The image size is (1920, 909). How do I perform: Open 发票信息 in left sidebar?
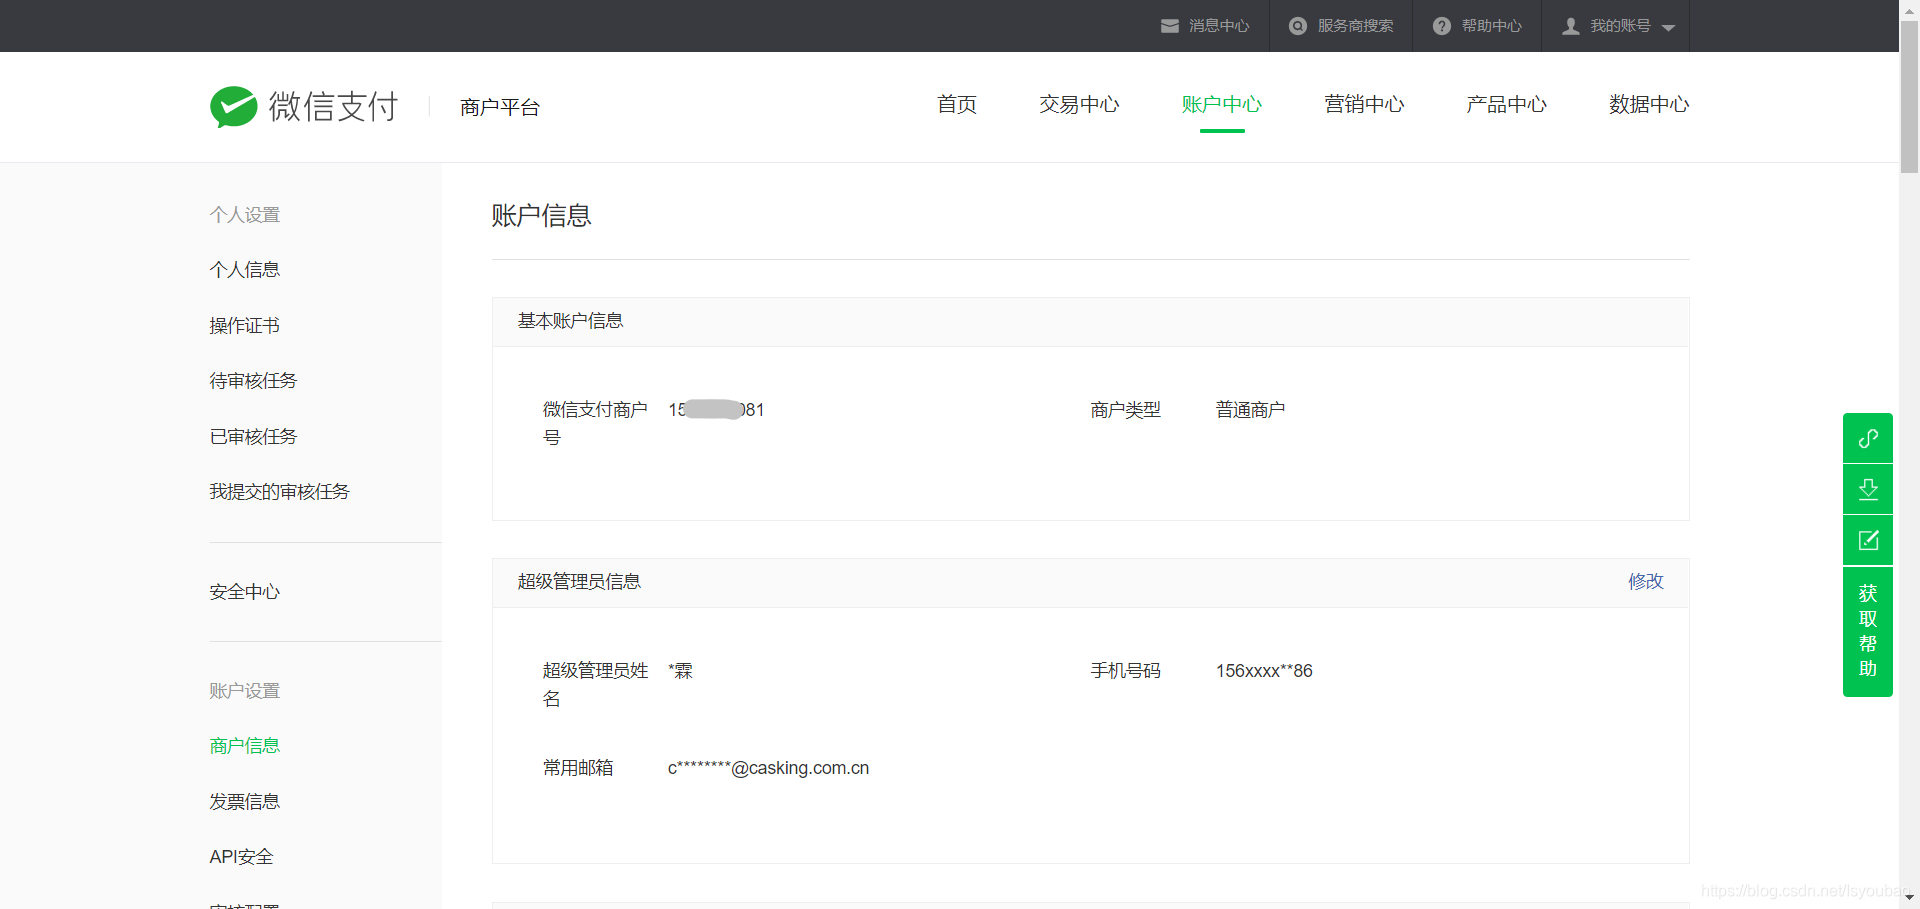click(x=245, y=802)
